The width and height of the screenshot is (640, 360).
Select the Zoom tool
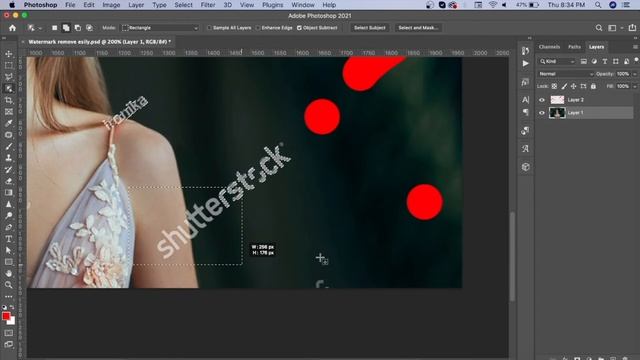[9, 284]
